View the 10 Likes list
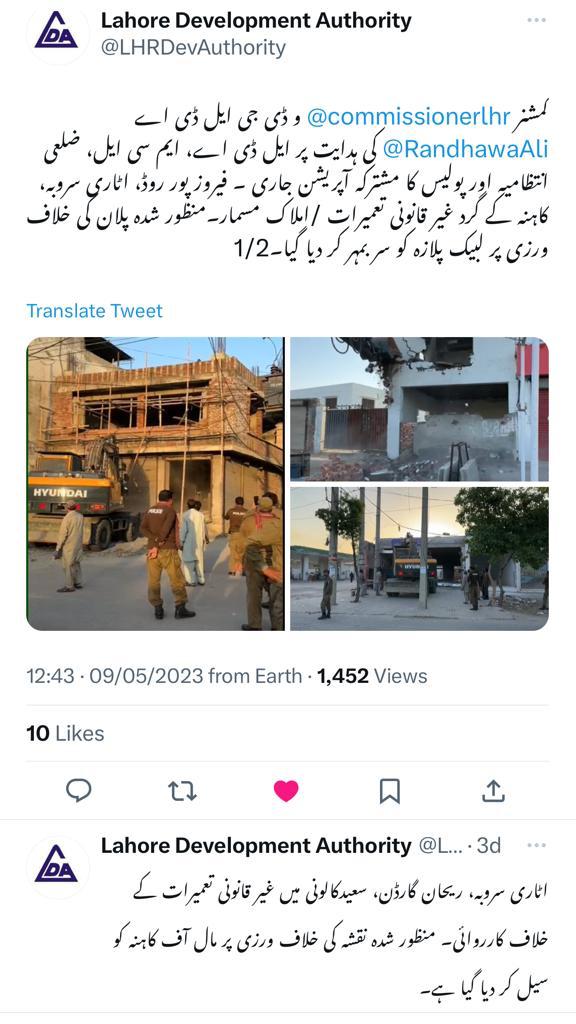Viewport: 576px width, 1024px height. coord(65,733)
